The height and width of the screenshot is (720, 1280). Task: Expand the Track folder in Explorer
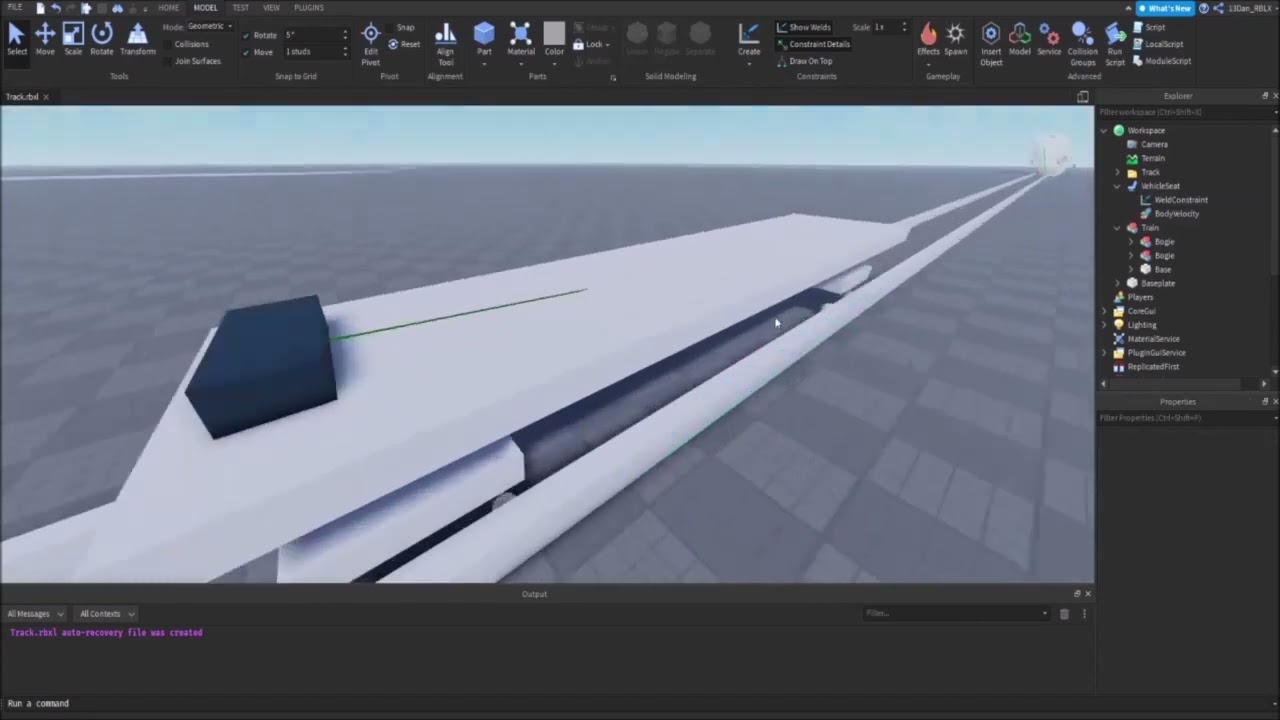coord(1118,172)
